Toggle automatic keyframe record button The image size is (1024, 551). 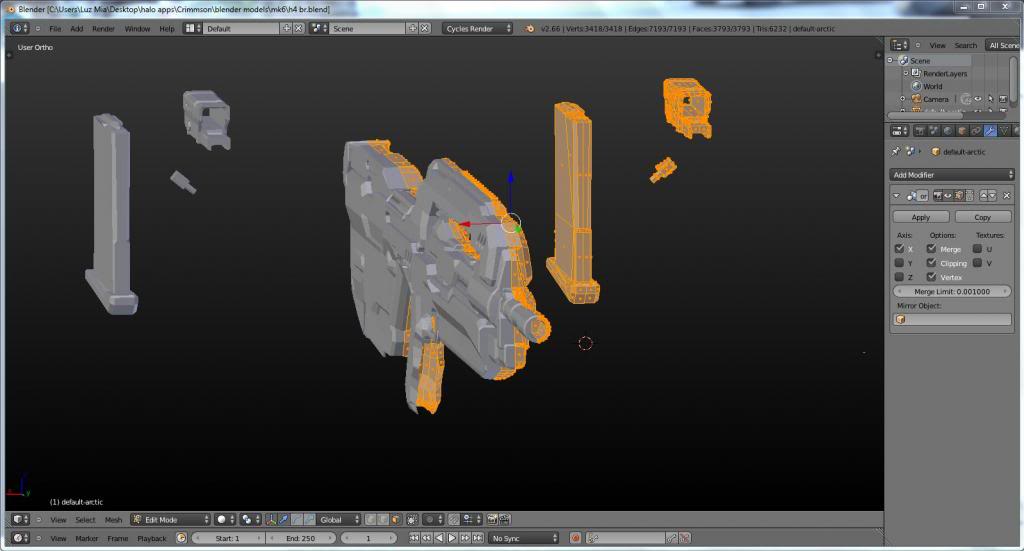click(575, 538)
